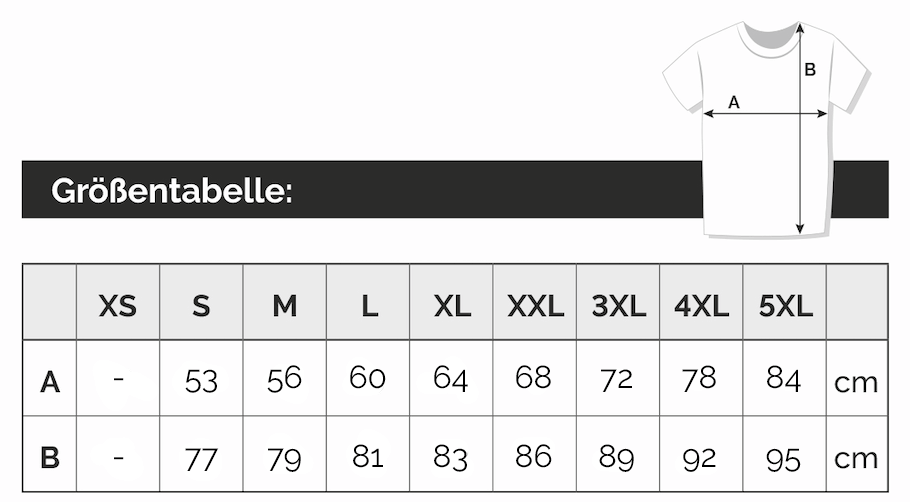Click the letter B label on the T-shirt
Viewport: 910px width, 502px height.
[x=811, y=70]
